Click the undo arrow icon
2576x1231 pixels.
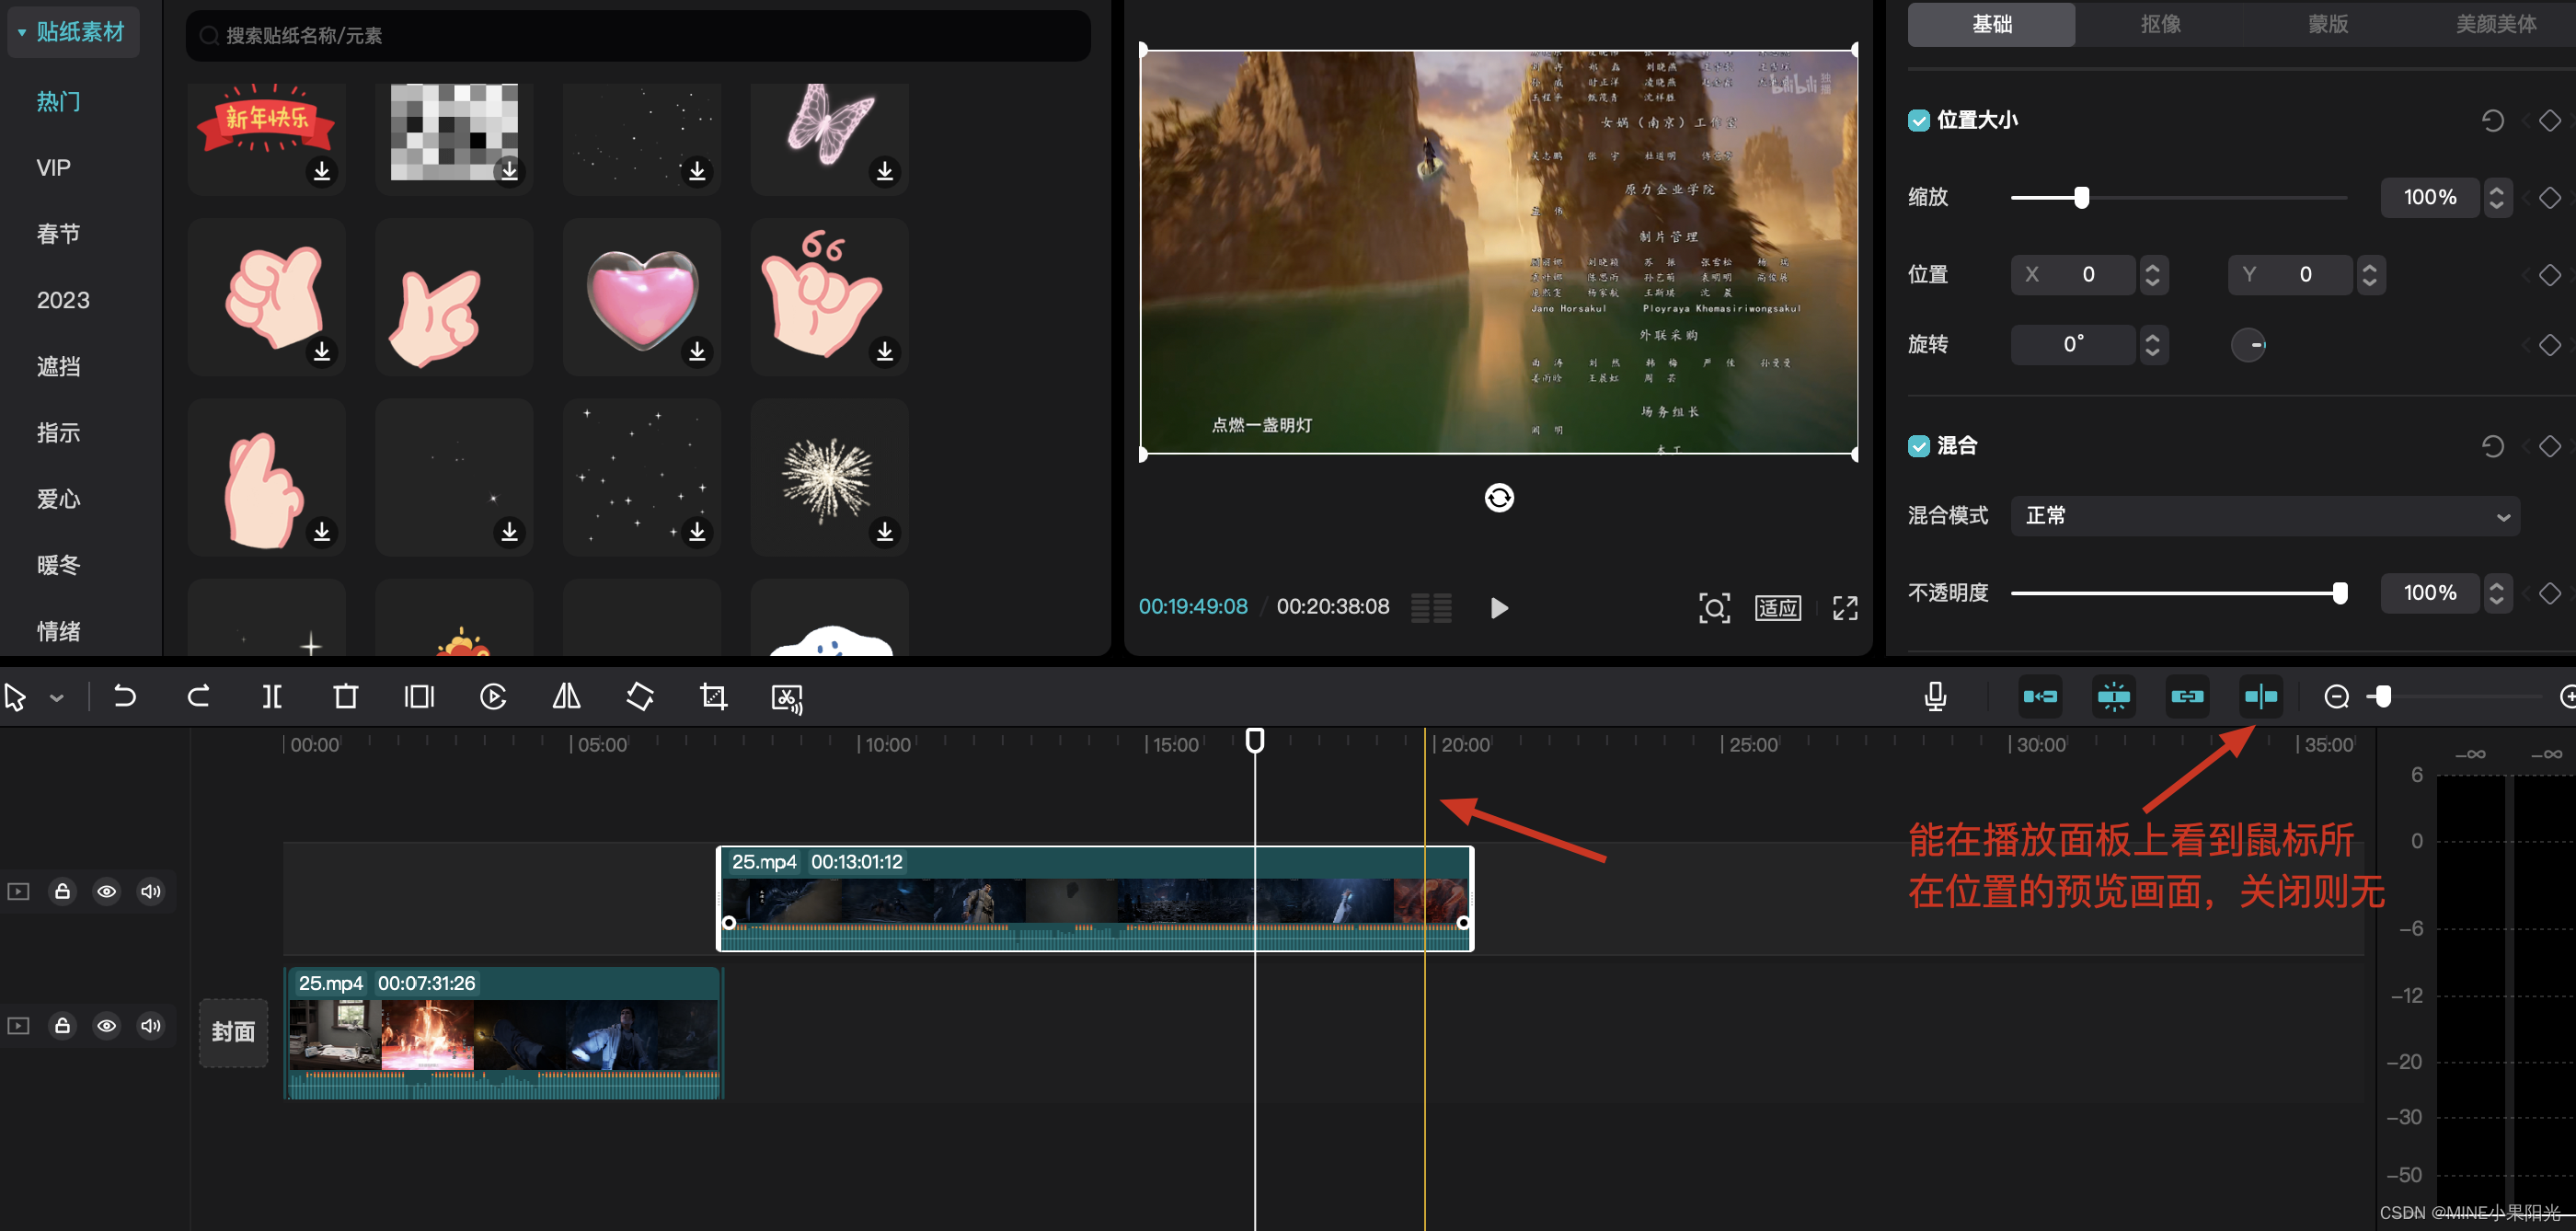[x=125, y=696]
